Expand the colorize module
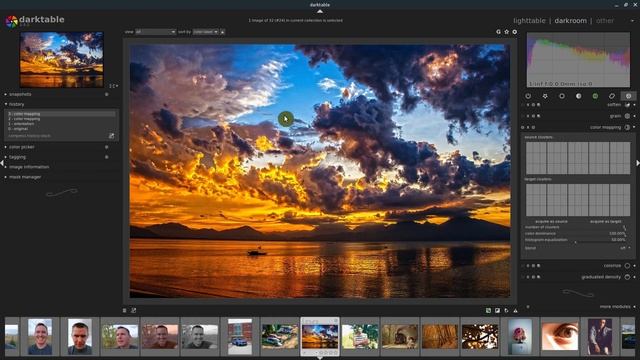 (x=612, y=266)
